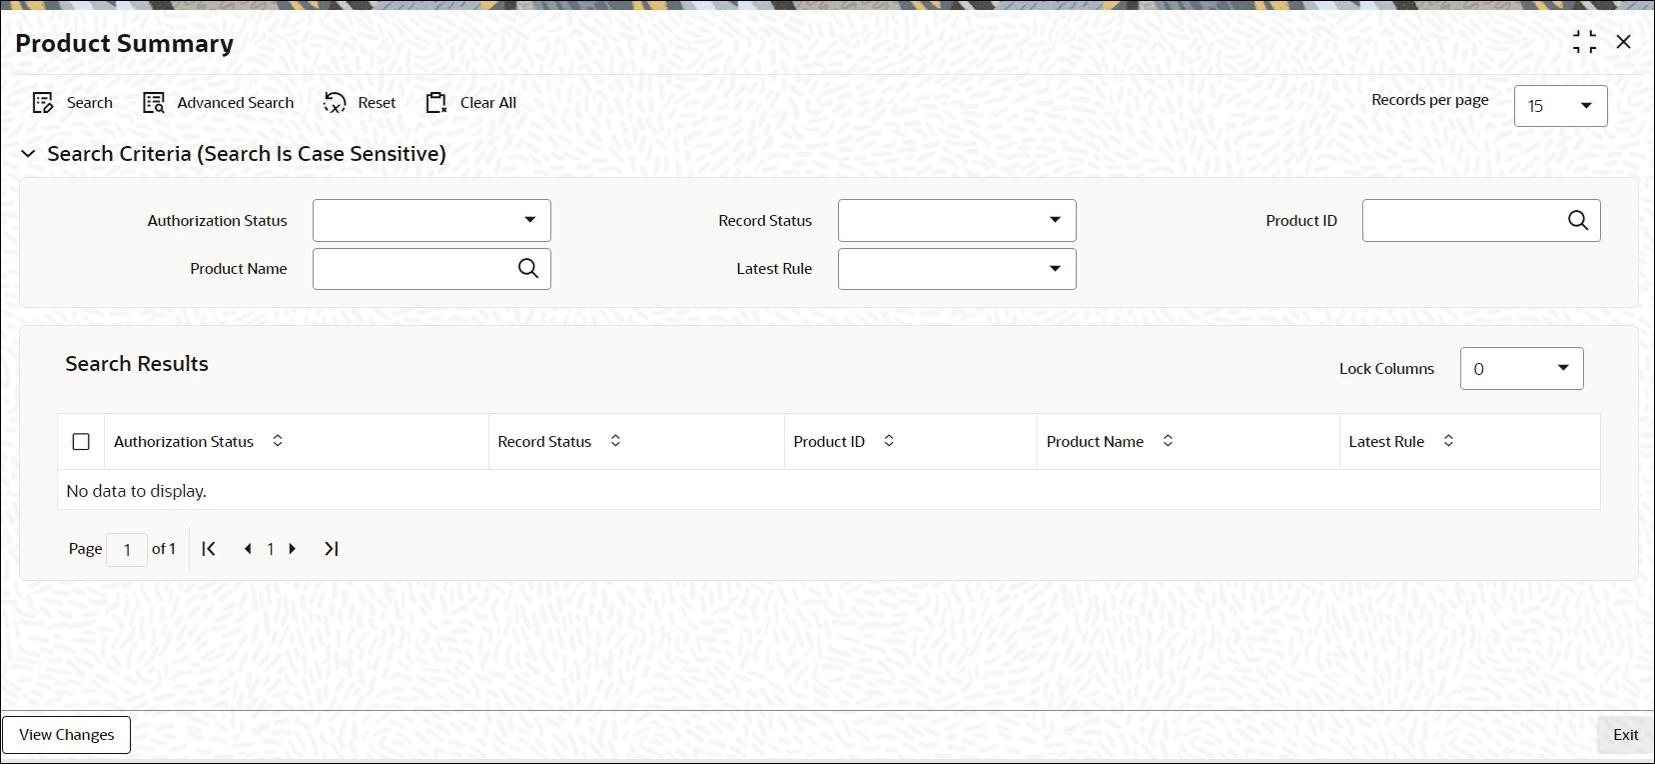Click the Exit button
Screen dimensions: 1655x764
pyautogui.click(x=1626, y=735)
